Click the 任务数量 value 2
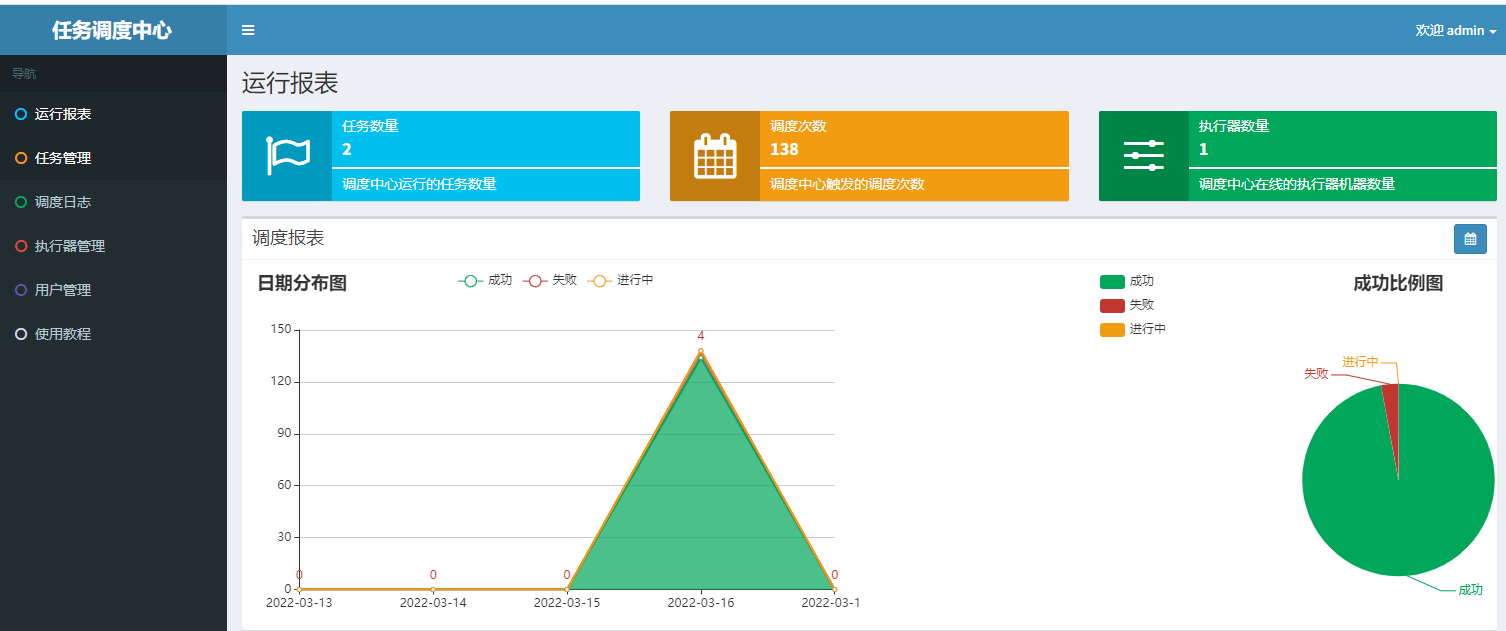This screenshot has width=1506, height=631. pyautogui.click(x=347, y=150)
